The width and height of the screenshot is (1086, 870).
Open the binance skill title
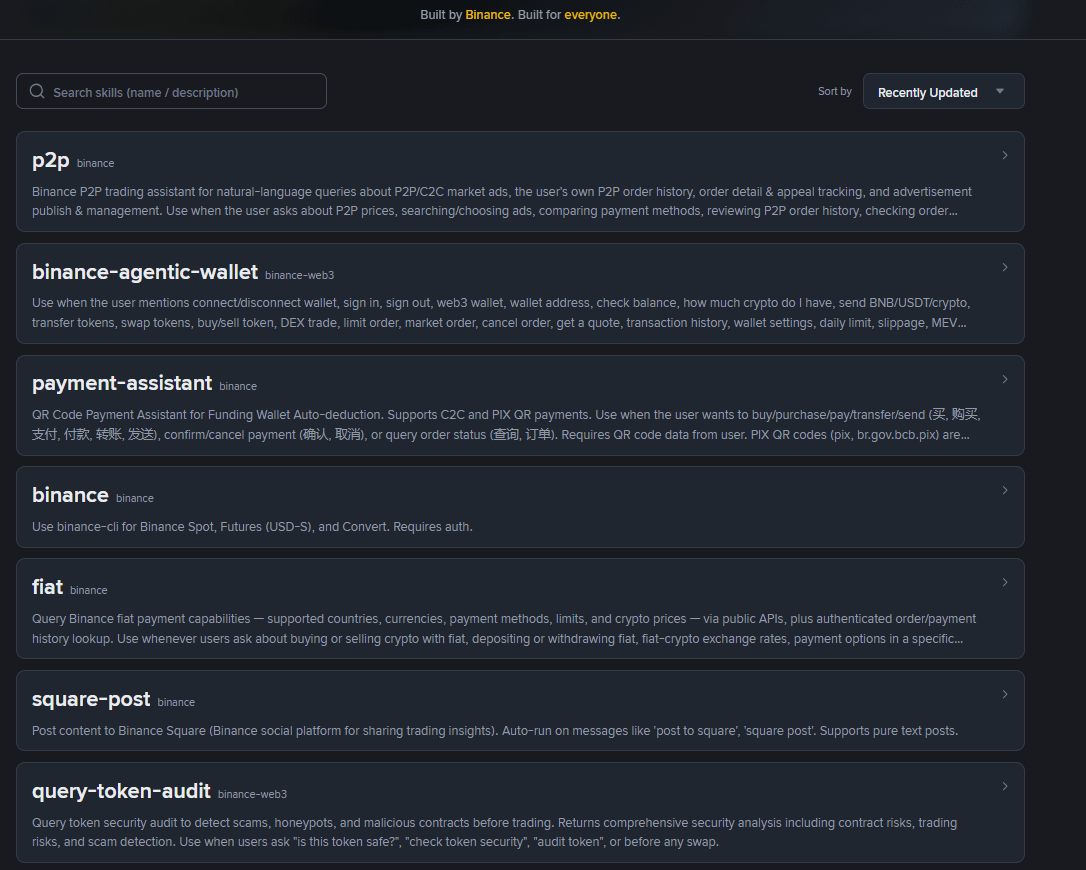click(70, 495)
